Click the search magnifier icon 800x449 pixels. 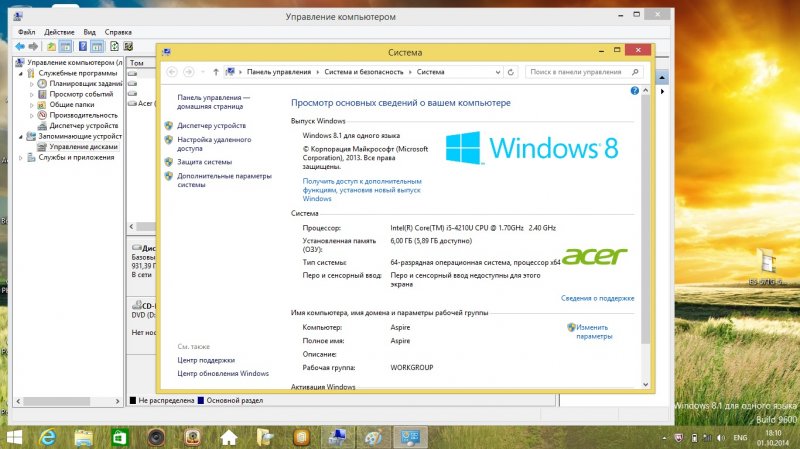tap(635, 72)
